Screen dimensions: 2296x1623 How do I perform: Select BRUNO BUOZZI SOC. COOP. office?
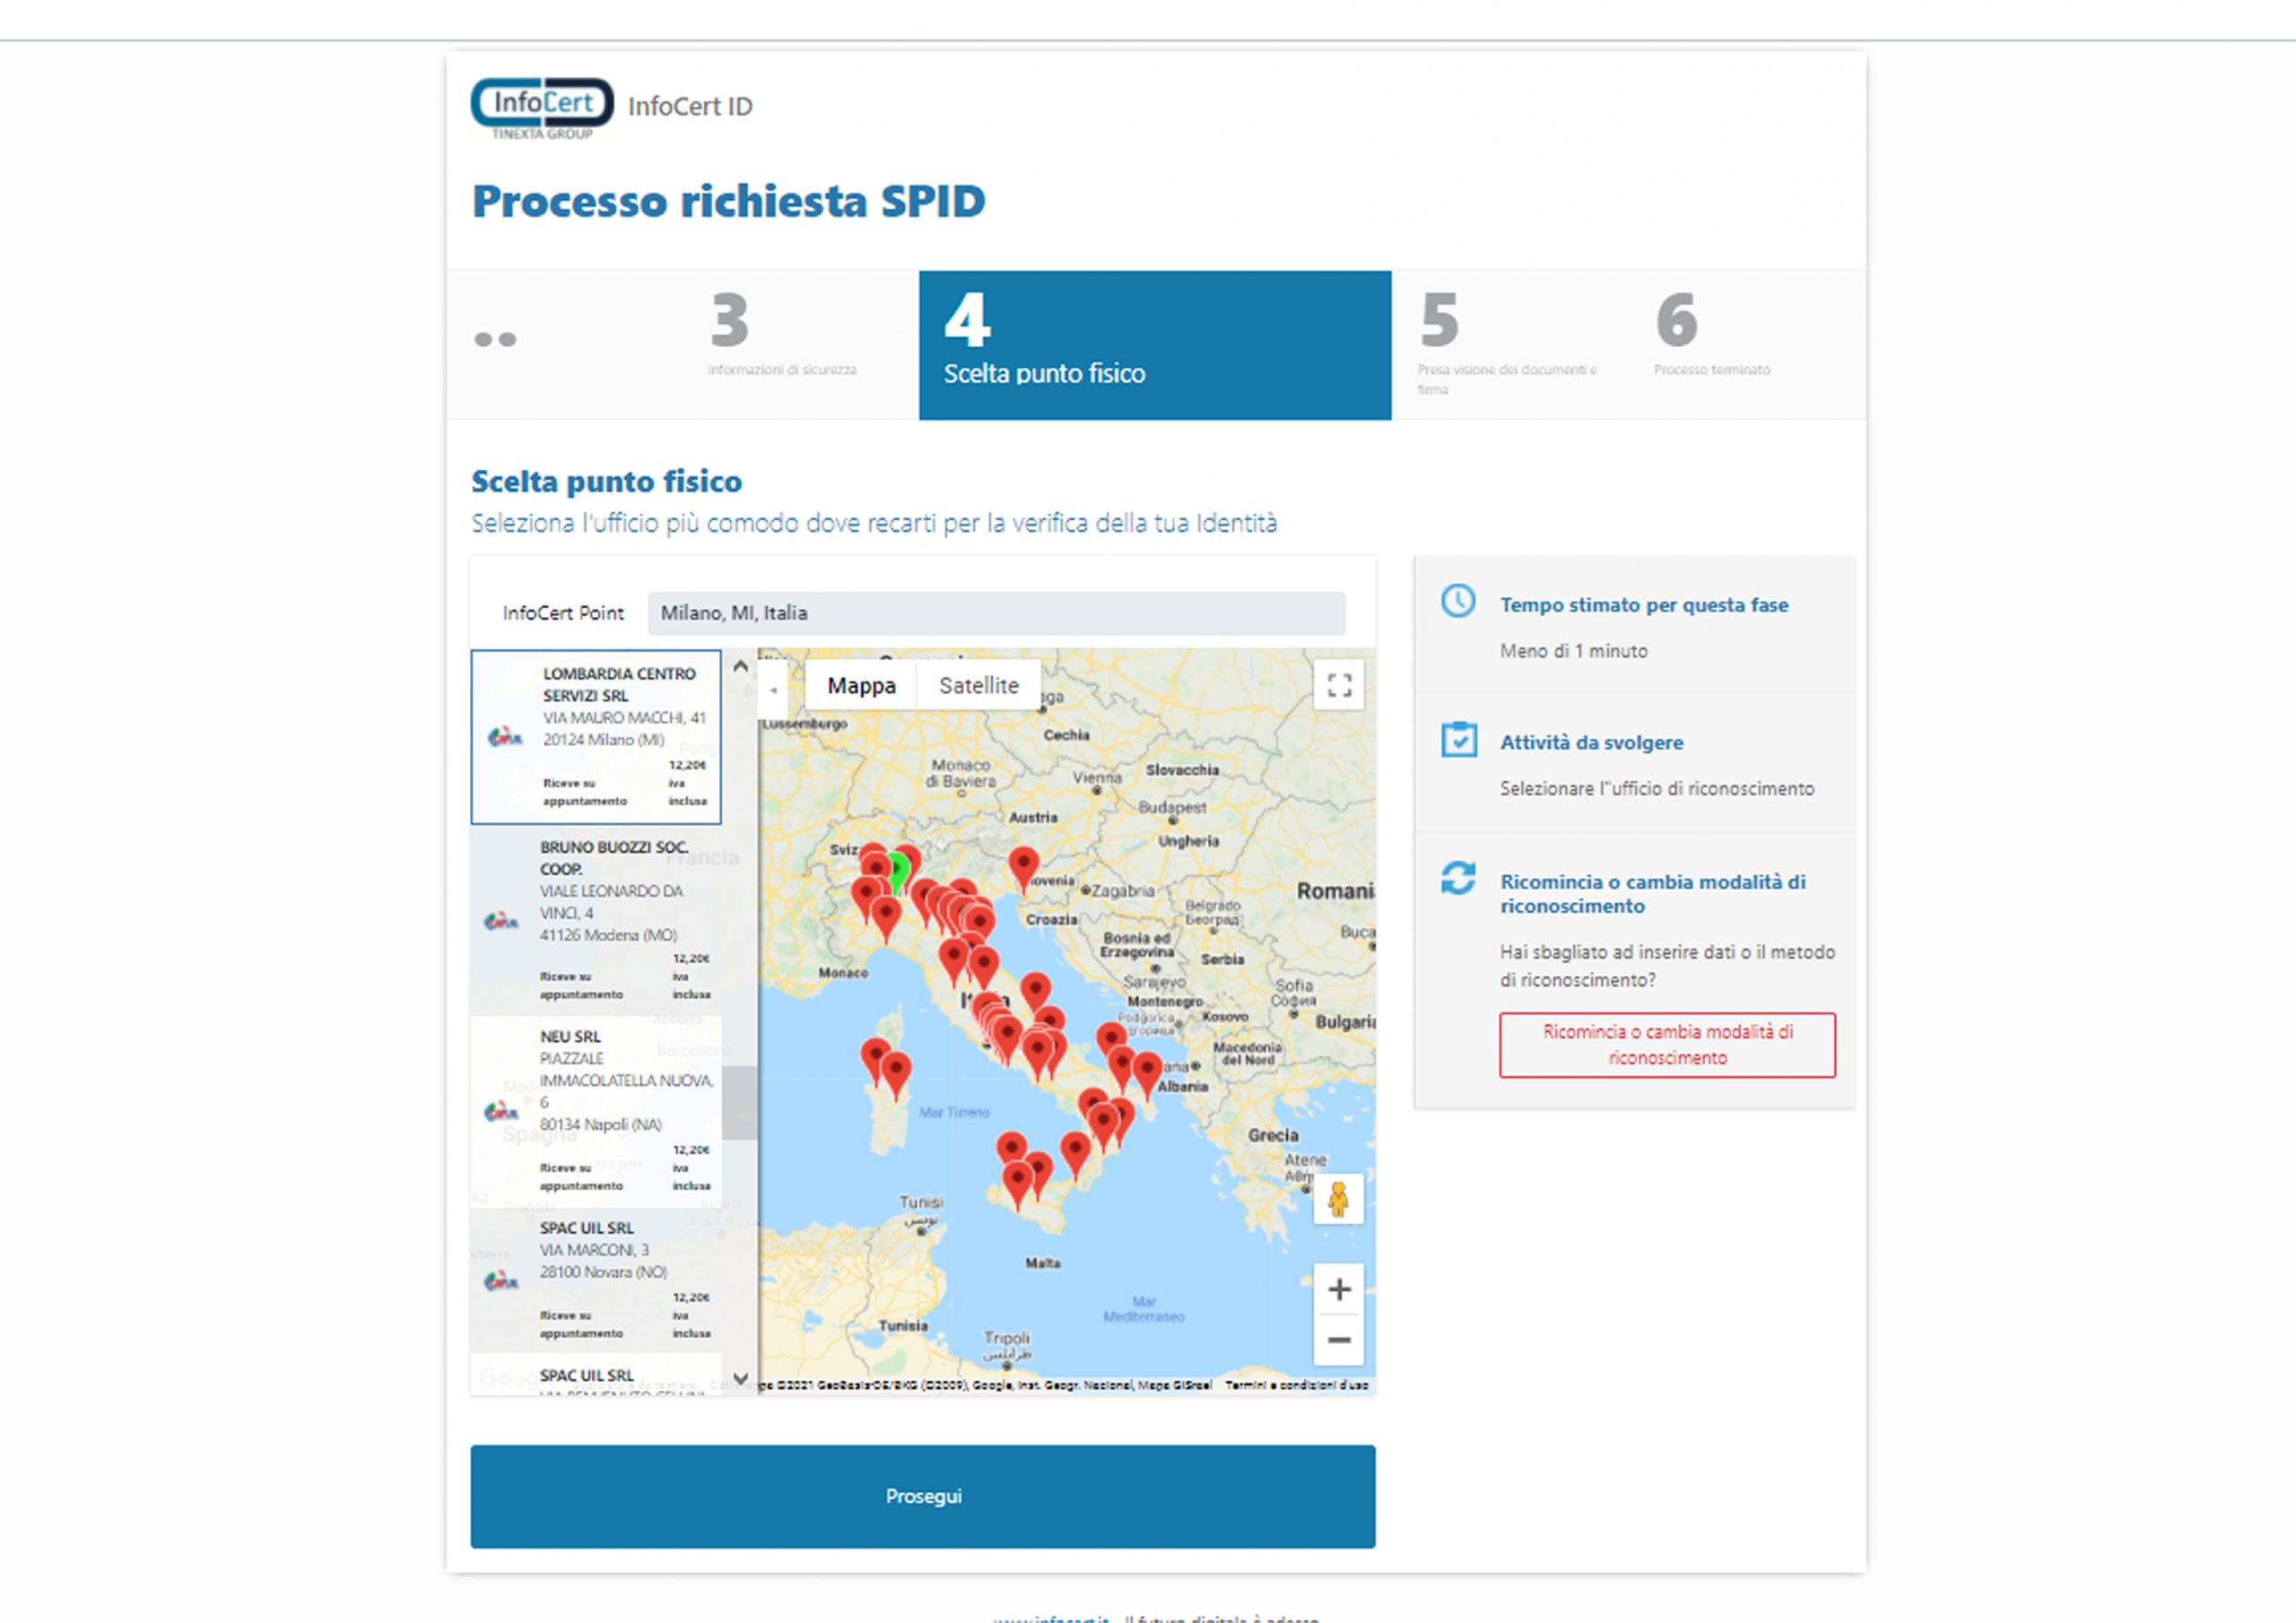click(x=596, y=920)
